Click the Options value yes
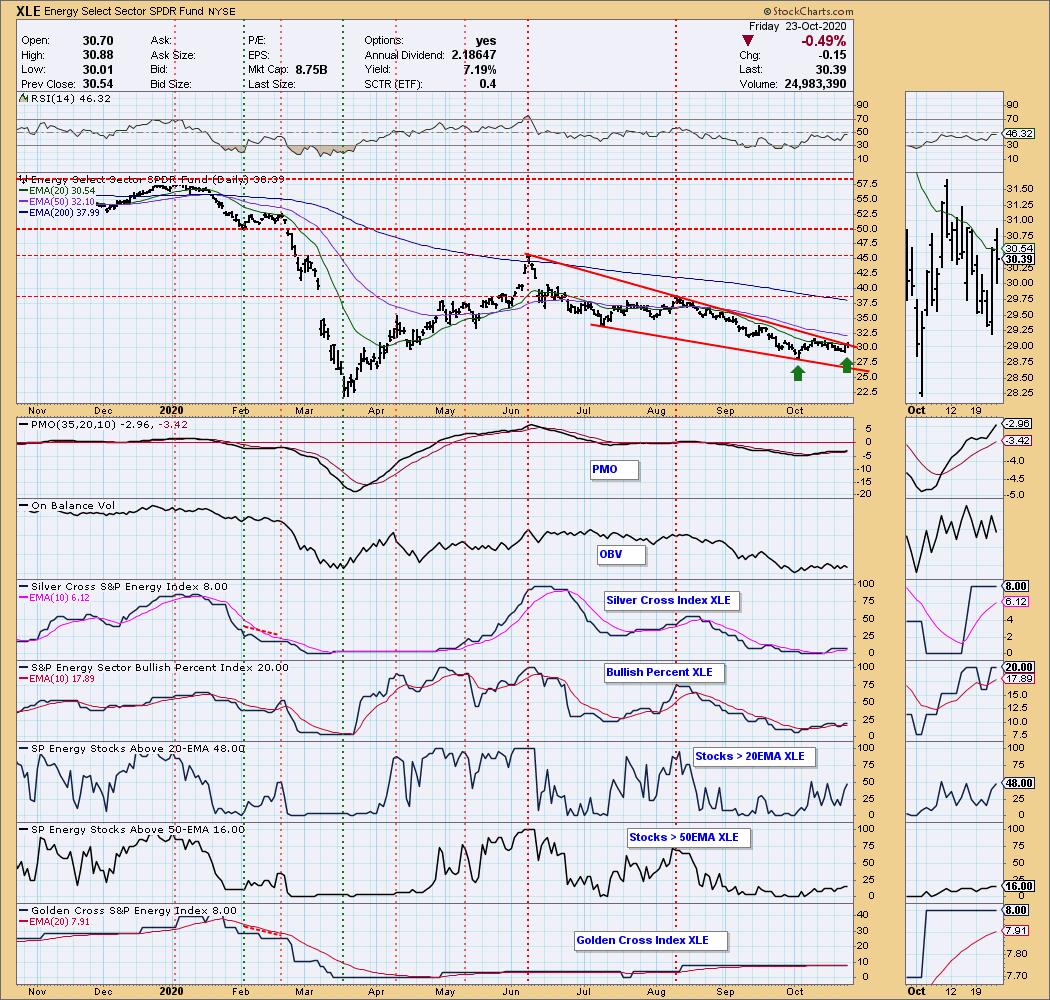The width and height of the screenshot is (1050, 1000). click(x=485, y=41)
